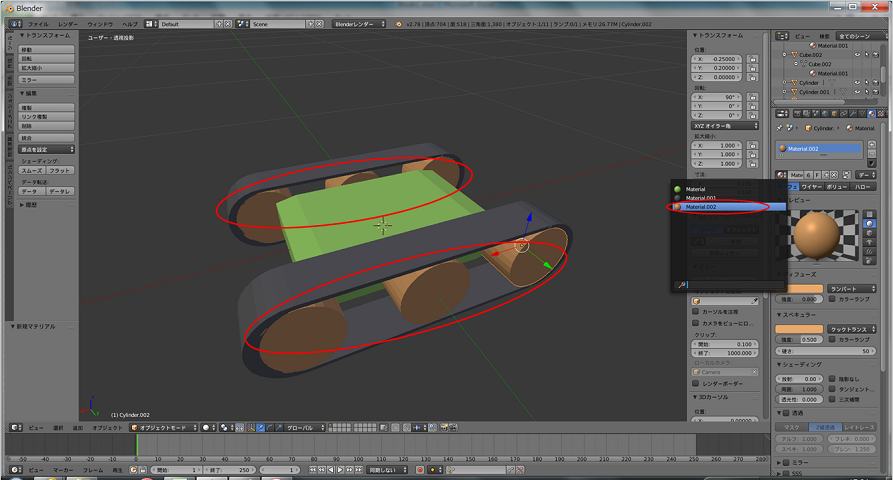
Task: Enable the diffuse color ramp checkbox
Action: click(833, 298)
